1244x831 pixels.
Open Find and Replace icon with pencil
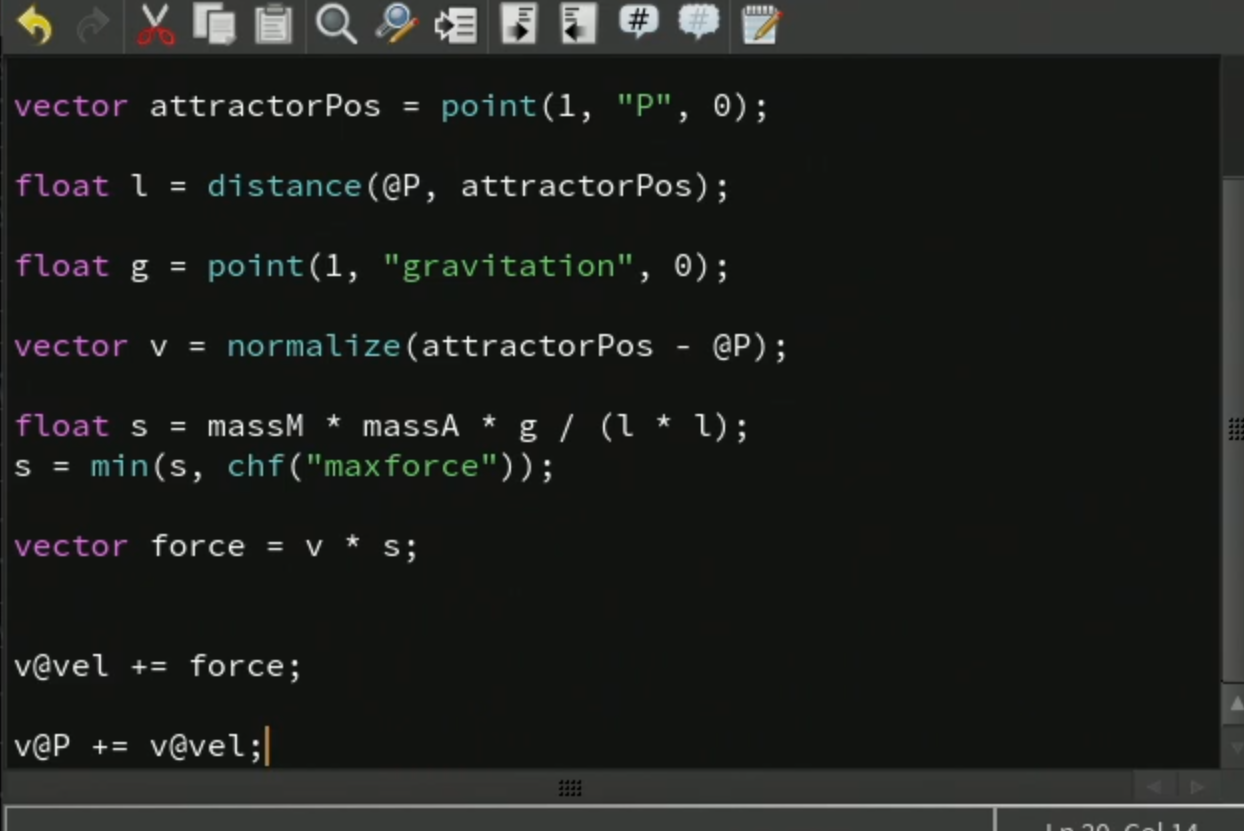pos(396,25)
